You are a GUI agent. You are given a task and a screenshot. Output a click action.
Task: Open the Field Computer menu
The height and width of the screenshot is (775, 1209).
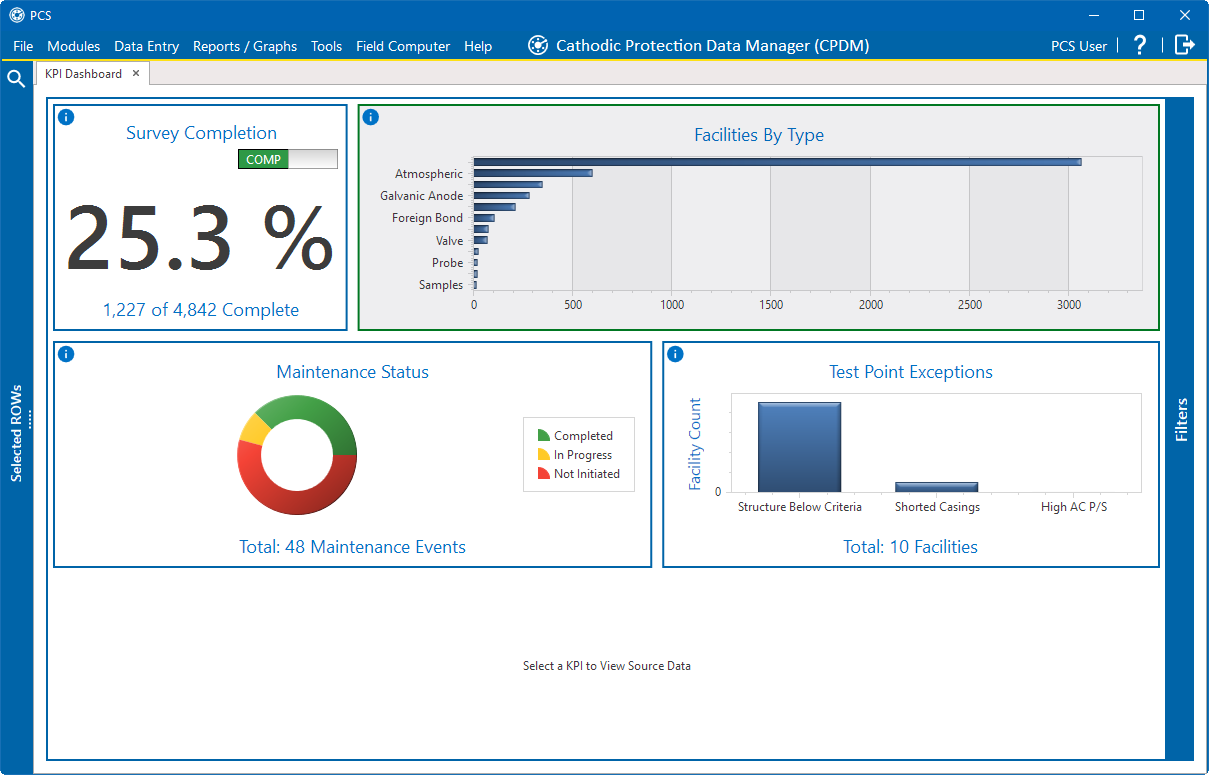[402, 46]
